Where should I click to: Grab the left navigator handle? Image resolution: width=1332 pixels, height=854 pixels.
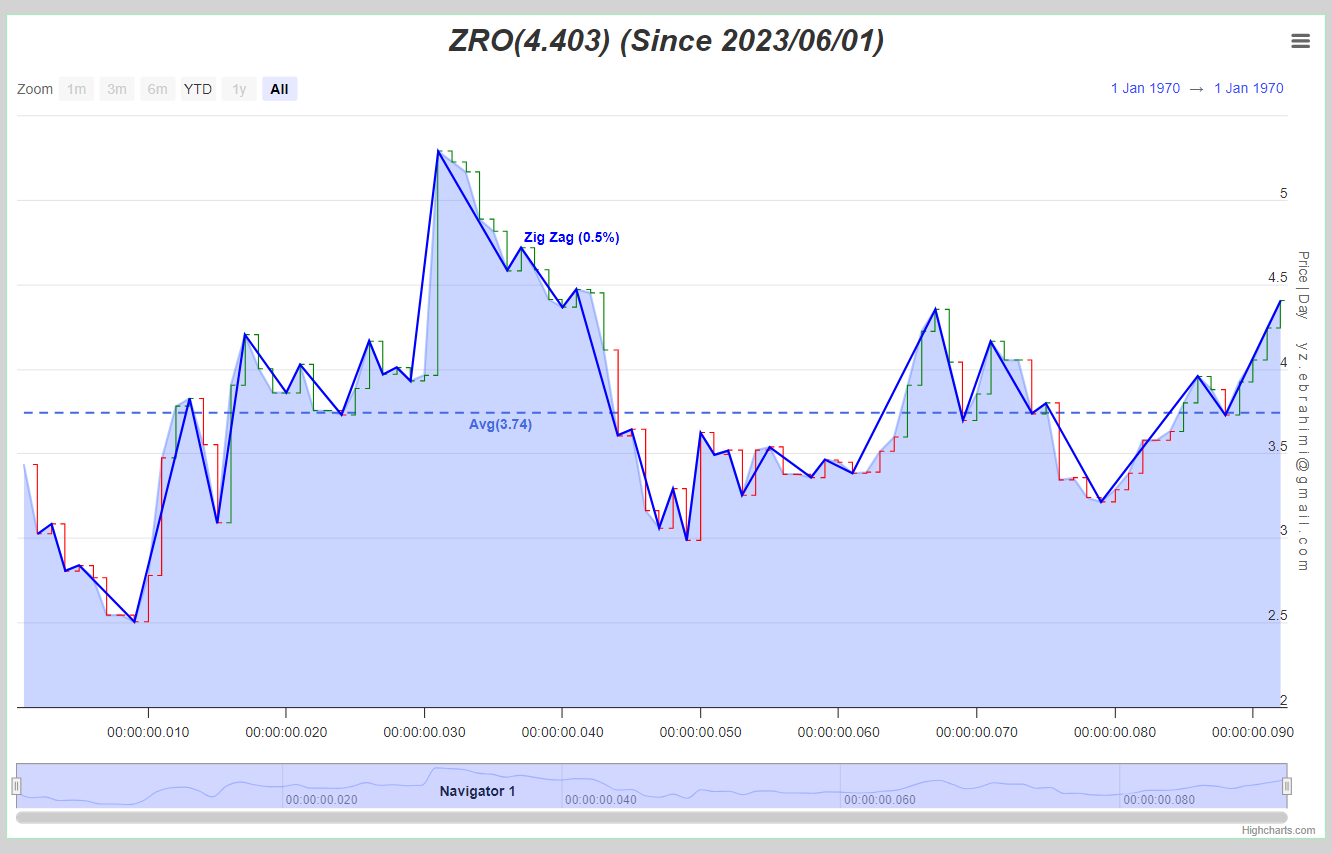coord(16,786)
